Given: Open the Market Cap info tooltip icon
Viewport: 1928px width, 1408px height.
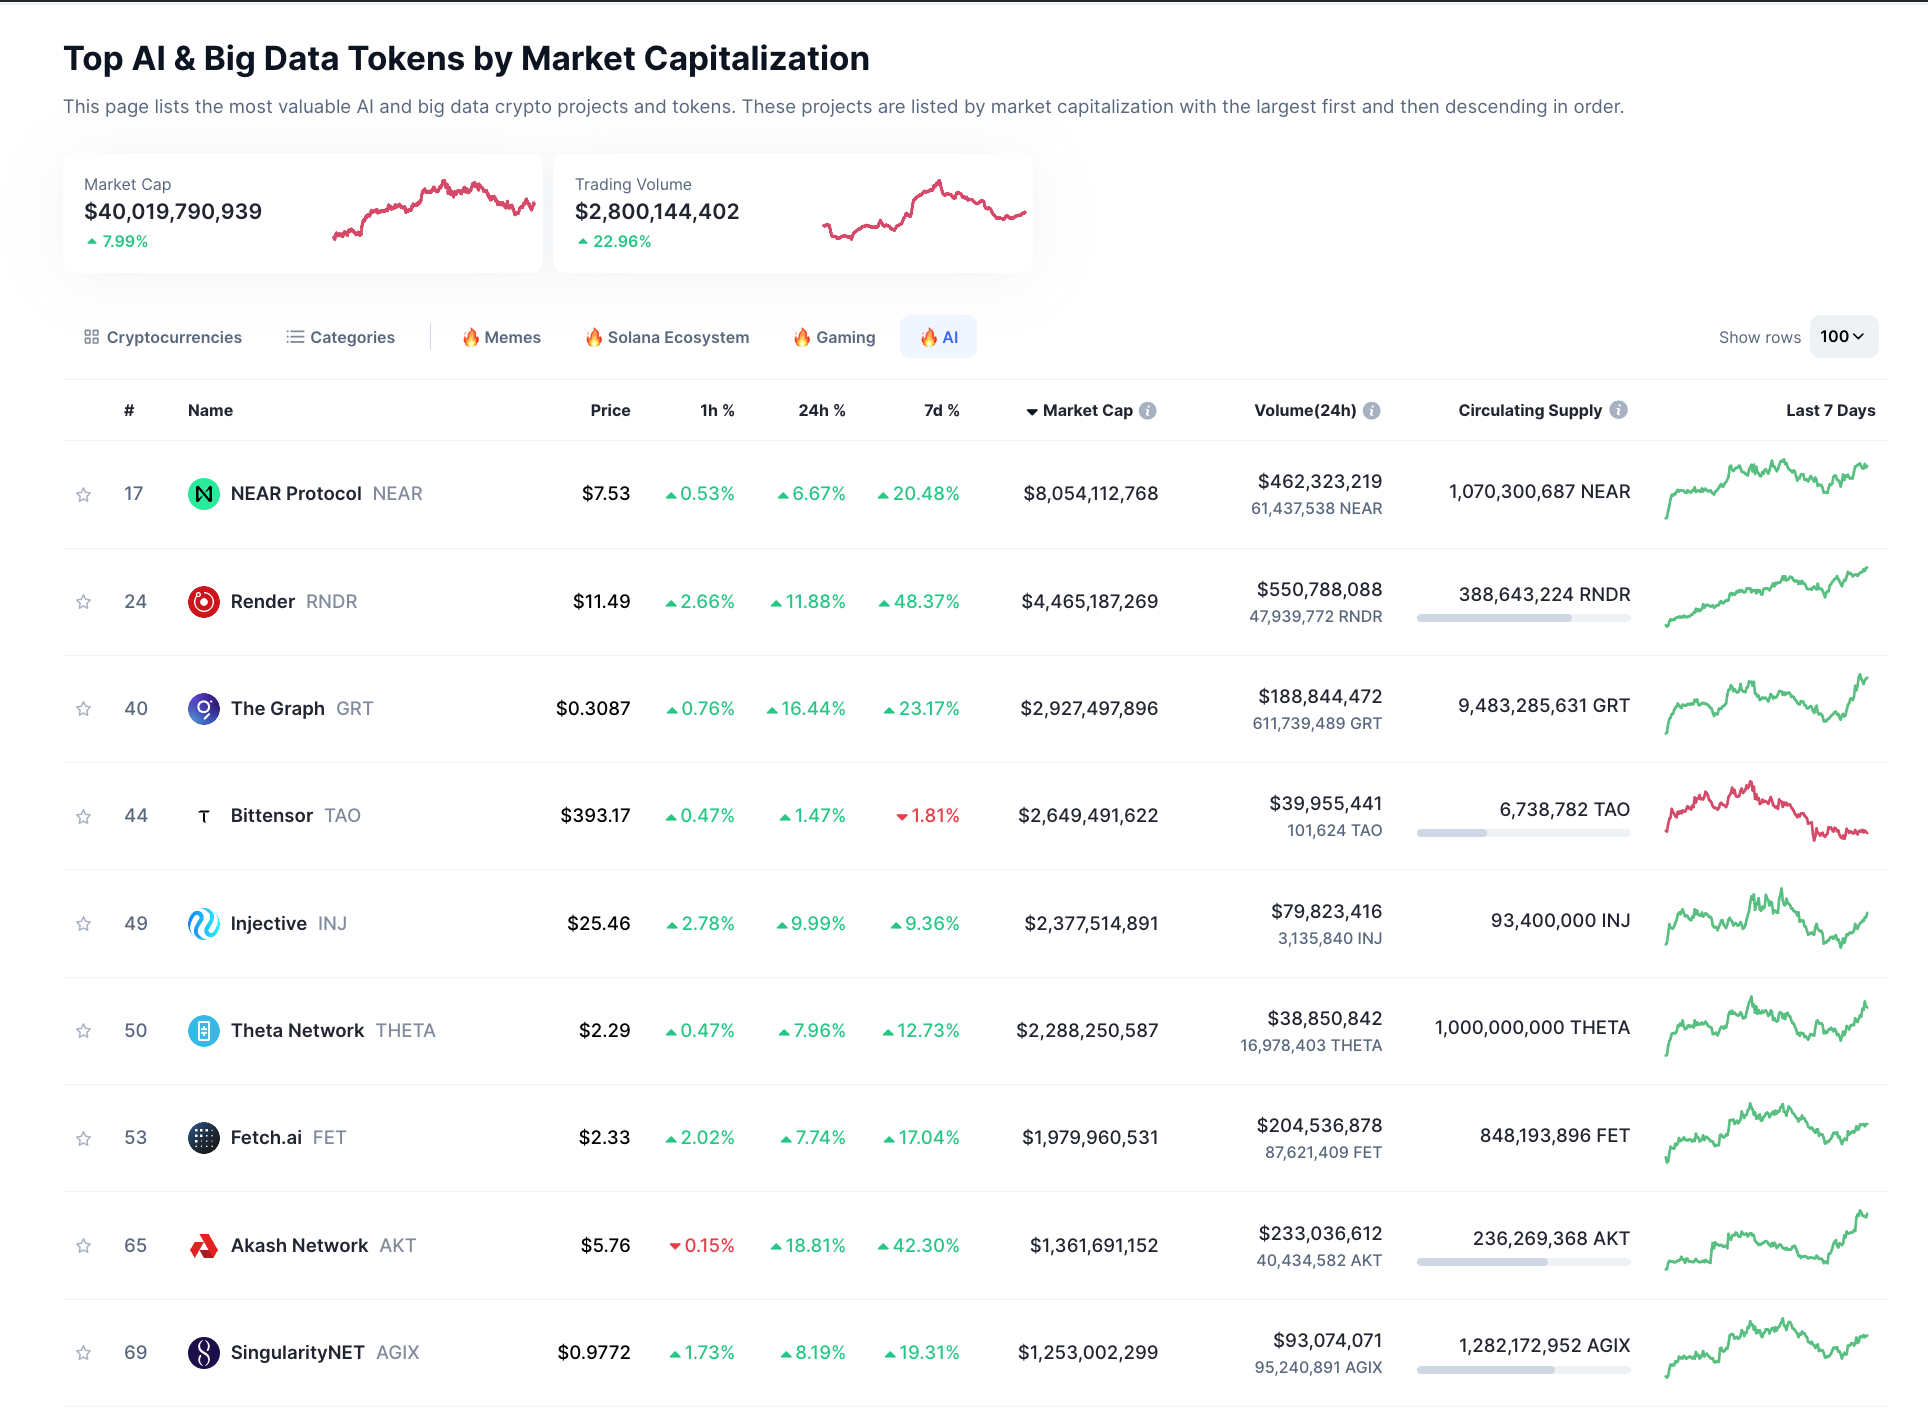Looking at the screenshot, I should (x=1148, y=411).
